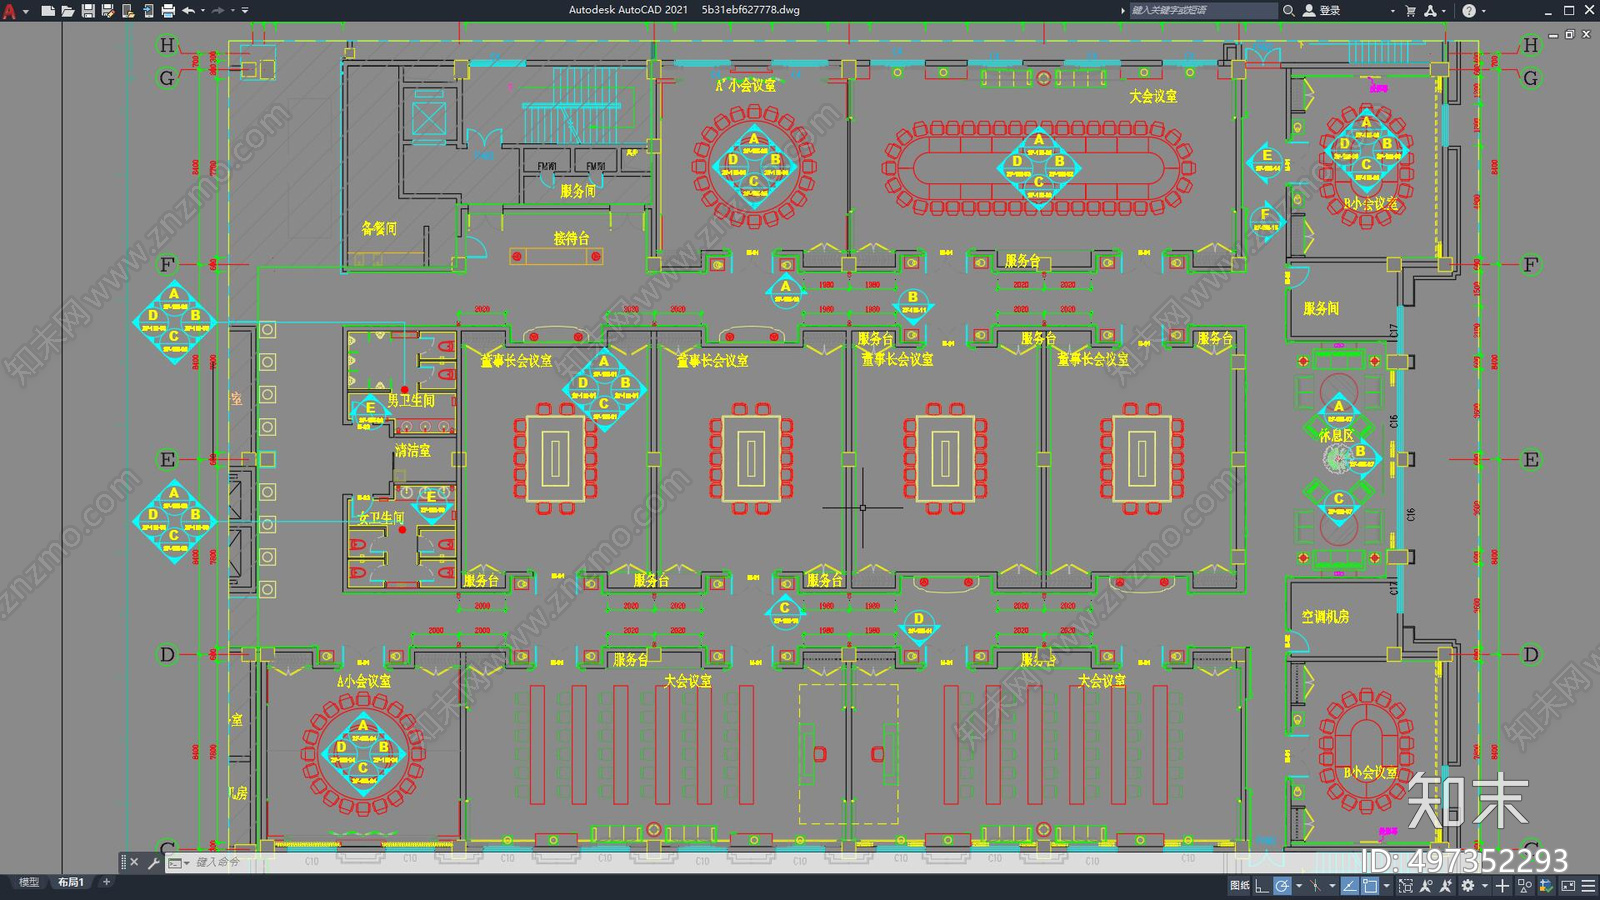
Task: Switch to the 布局1 layout tab
Action: click(70, 882)
